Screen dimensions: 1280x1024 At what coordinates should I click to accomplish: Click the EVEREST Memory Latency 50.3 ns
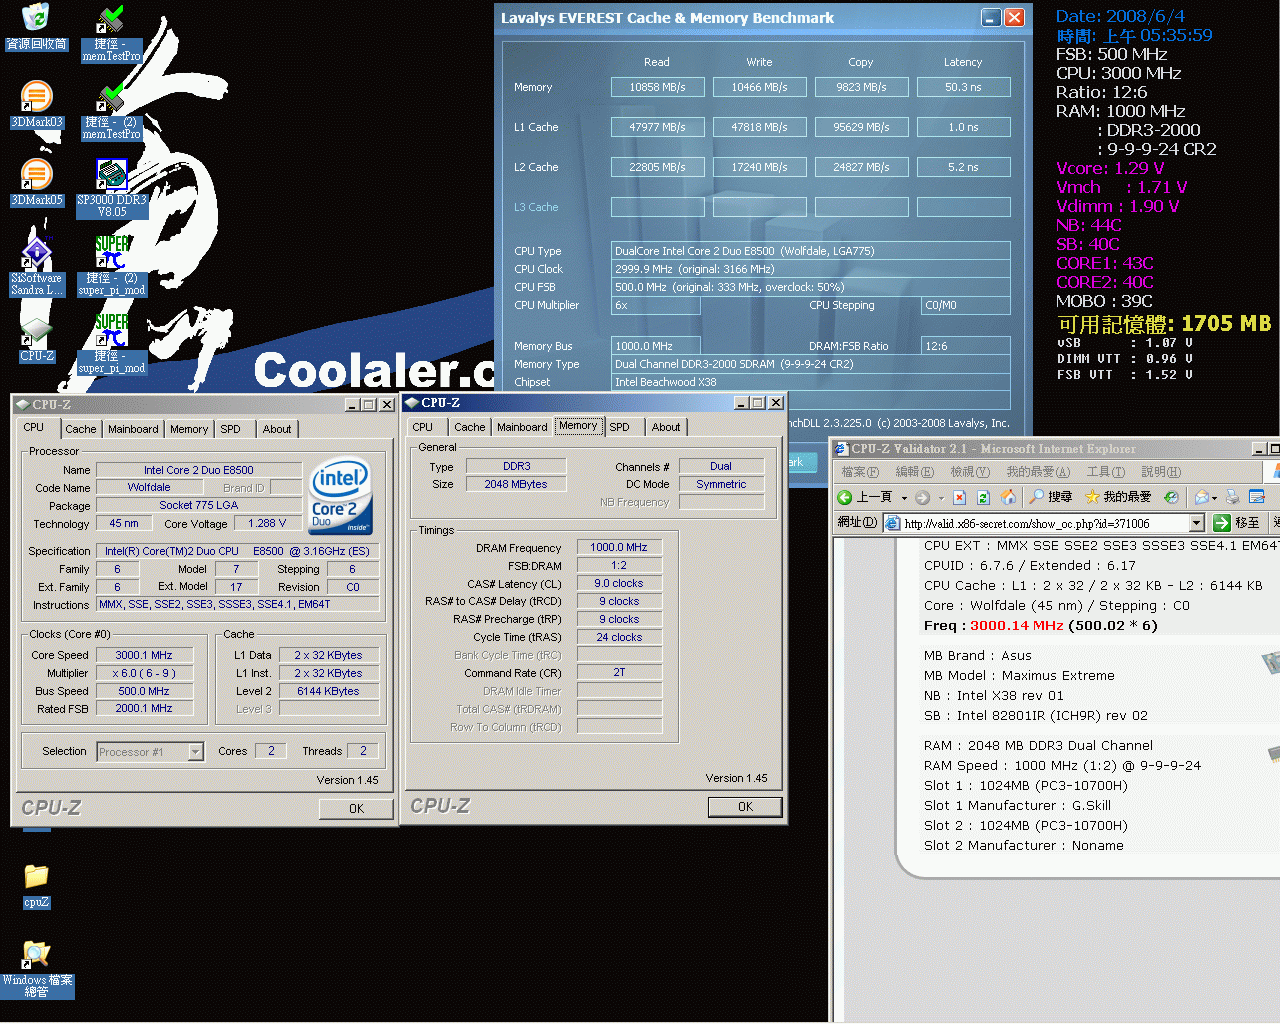pos(963,87)
